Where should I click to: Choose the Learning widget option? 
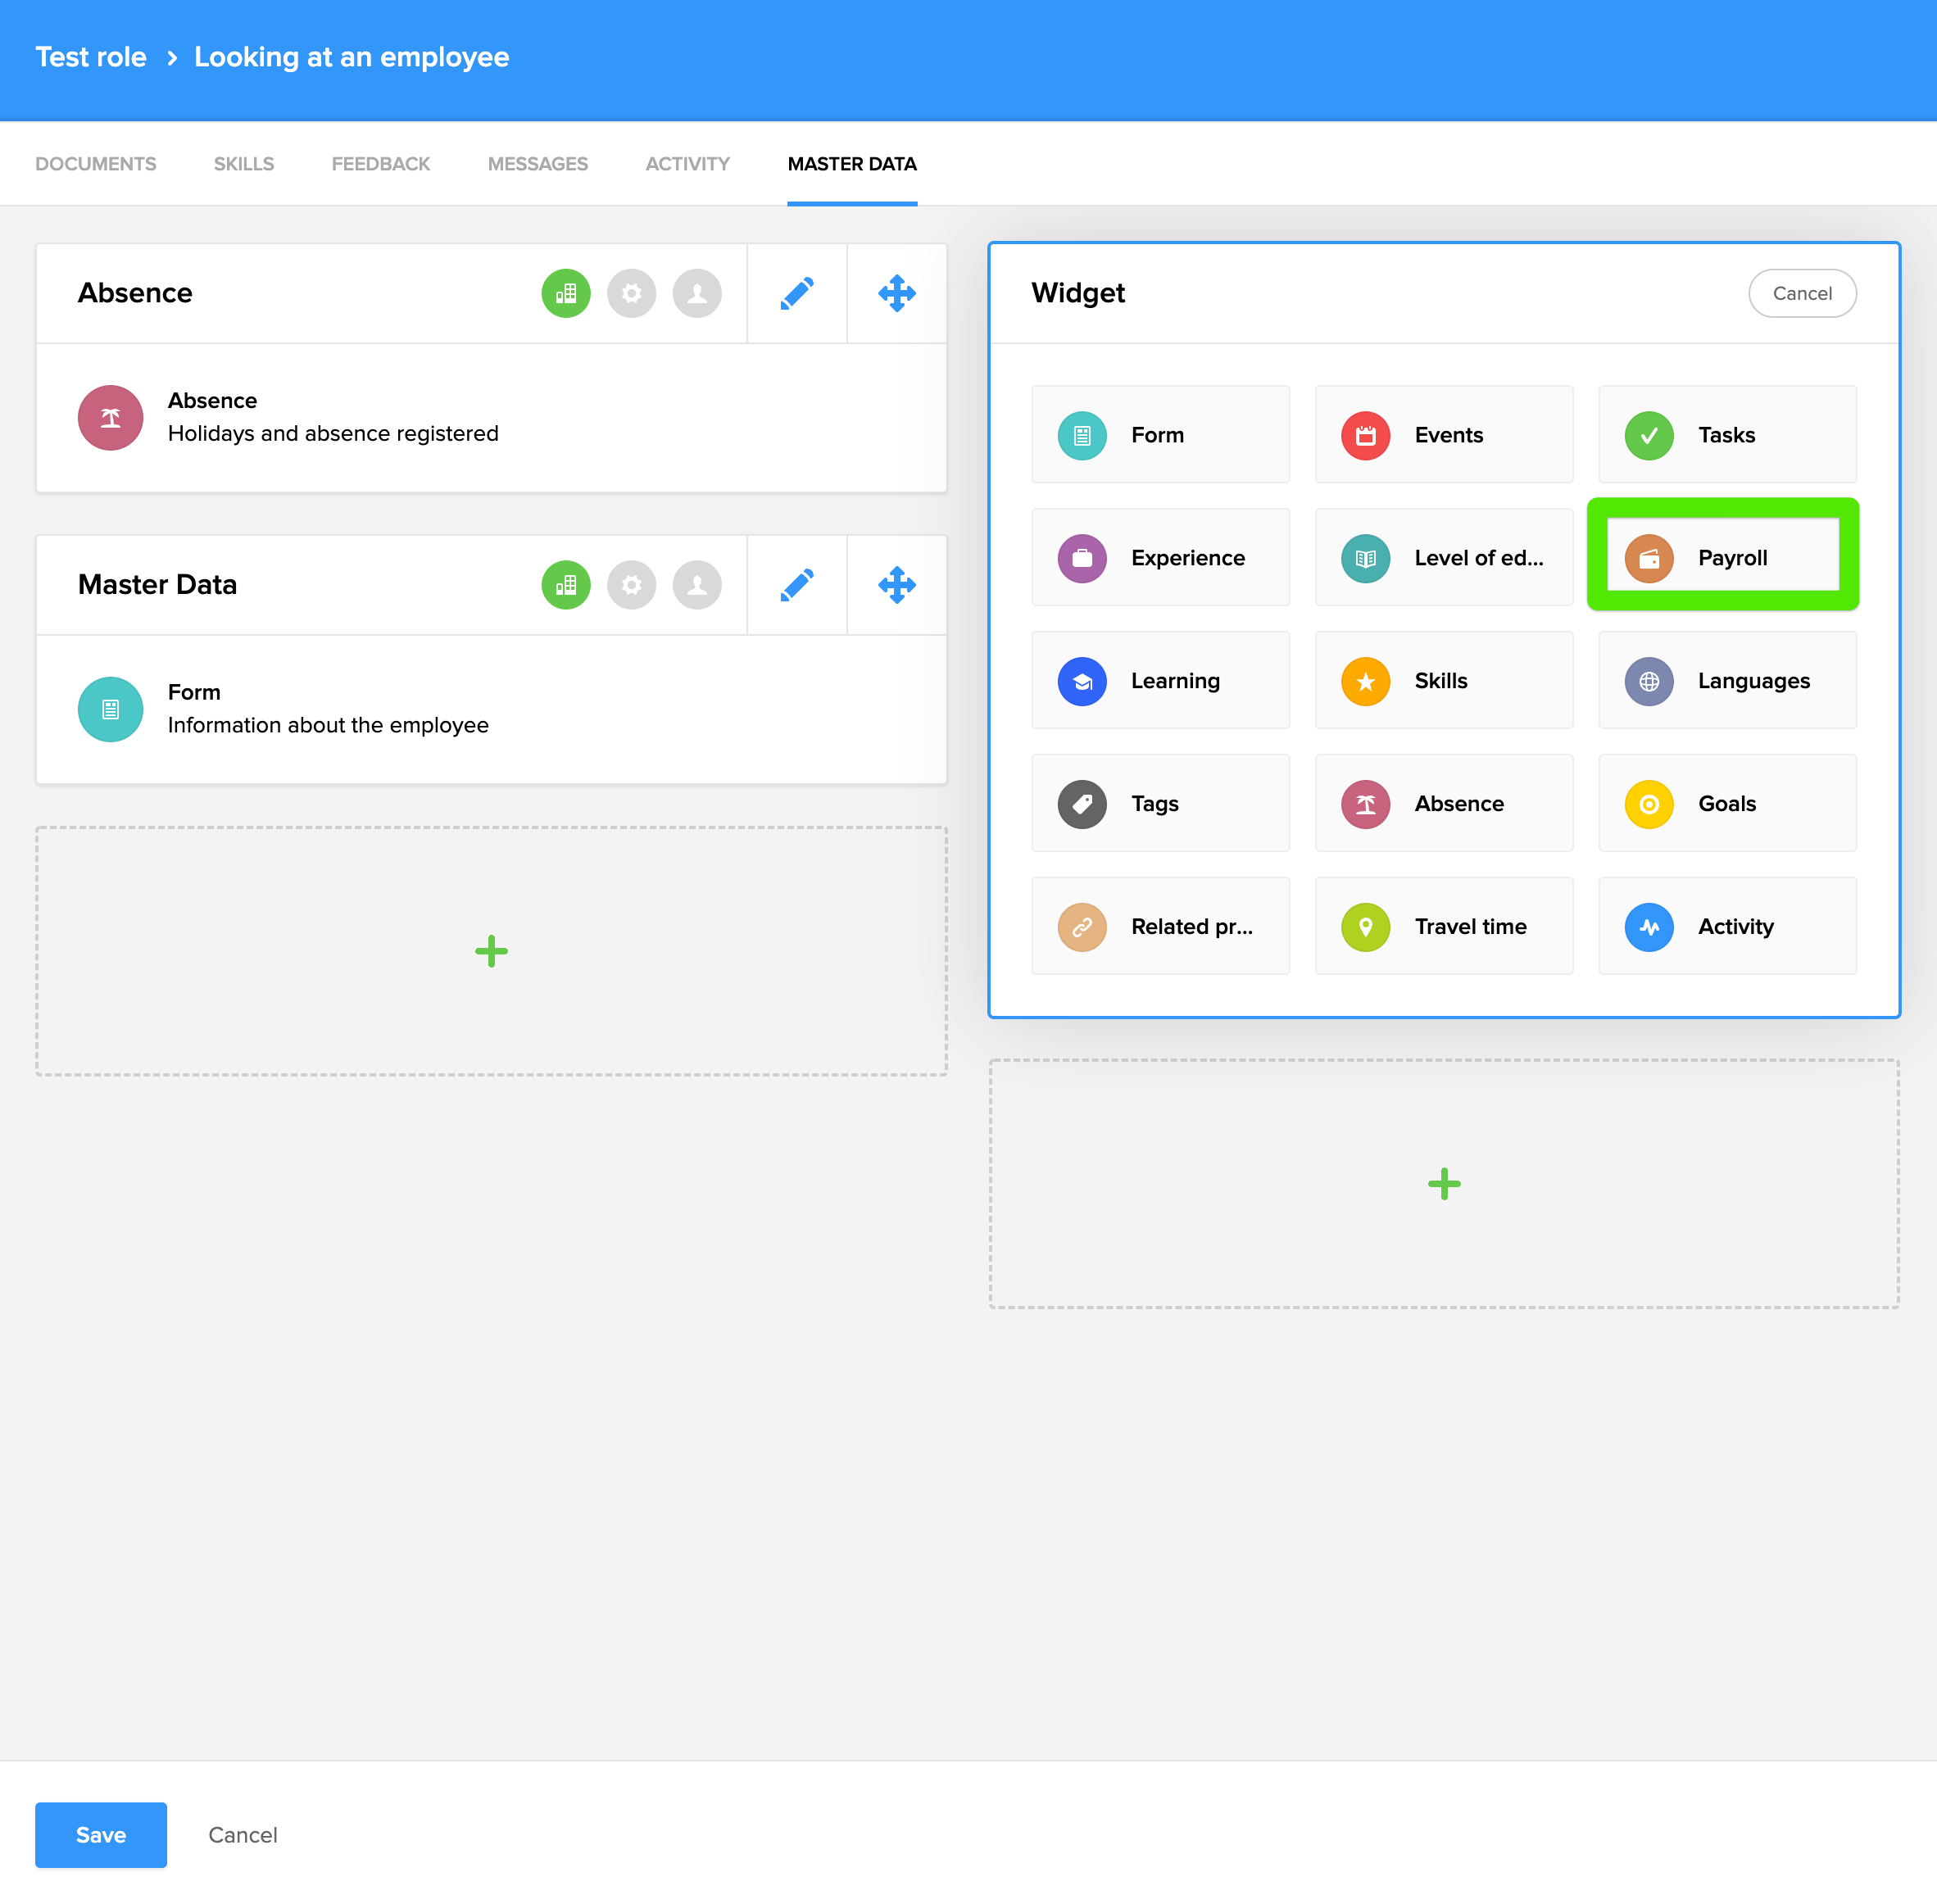(x=1160, y=681)
